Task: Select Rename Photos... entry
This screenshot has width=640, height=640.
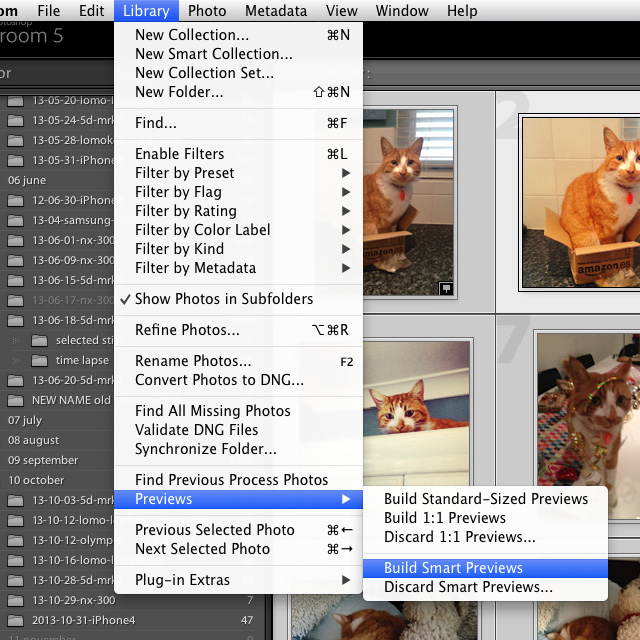Action: pos(238,361)
